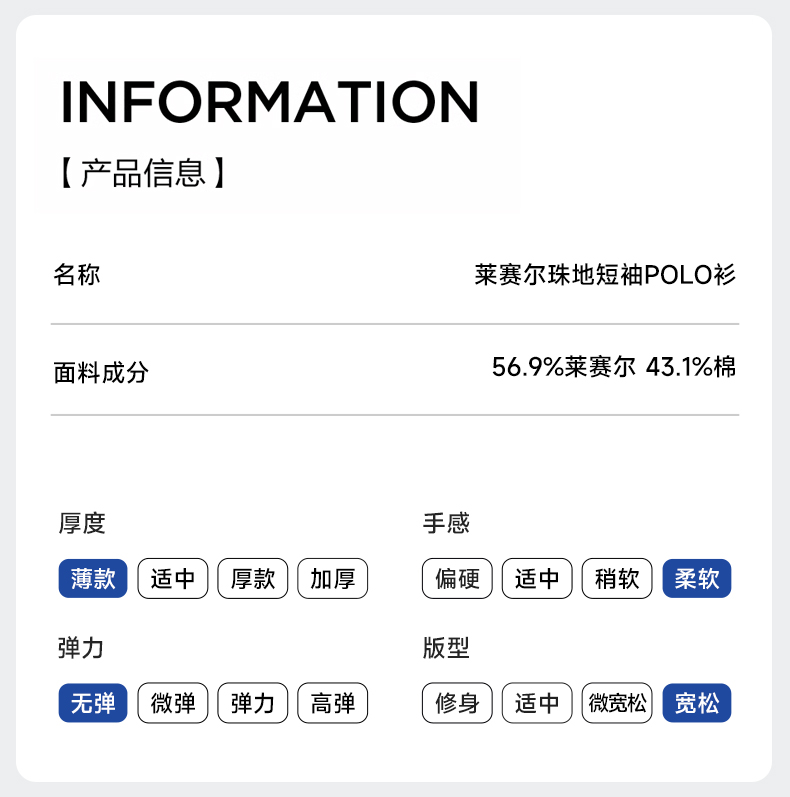The height and width of the screenshot is (797, 790).
Task: Select 偏硬 hand-feel option
Action: click(x=457, y=579)
